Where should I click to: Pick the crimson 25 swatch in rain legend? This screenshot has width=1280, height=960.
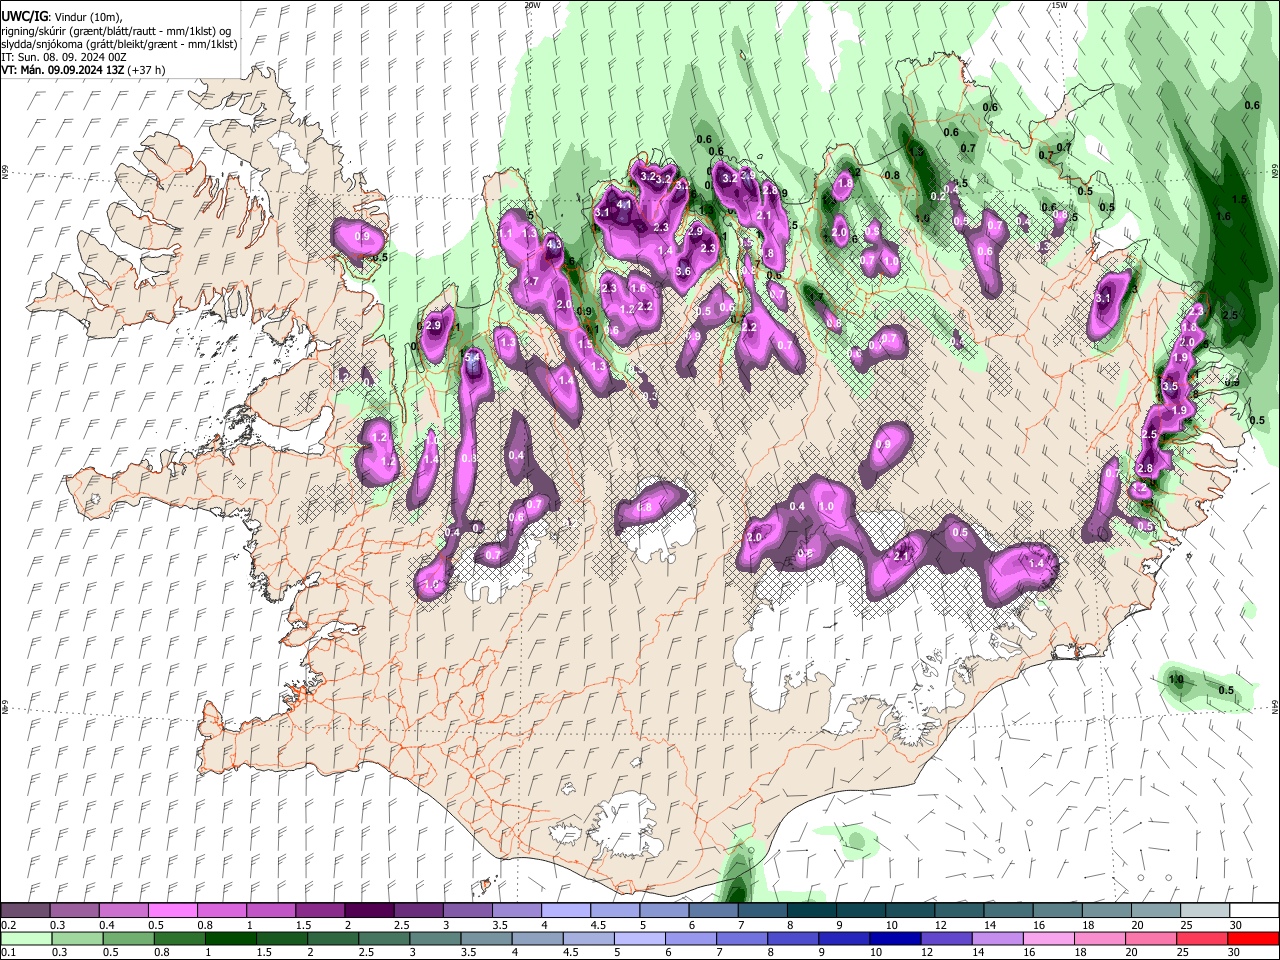[x=1201, y=938]
